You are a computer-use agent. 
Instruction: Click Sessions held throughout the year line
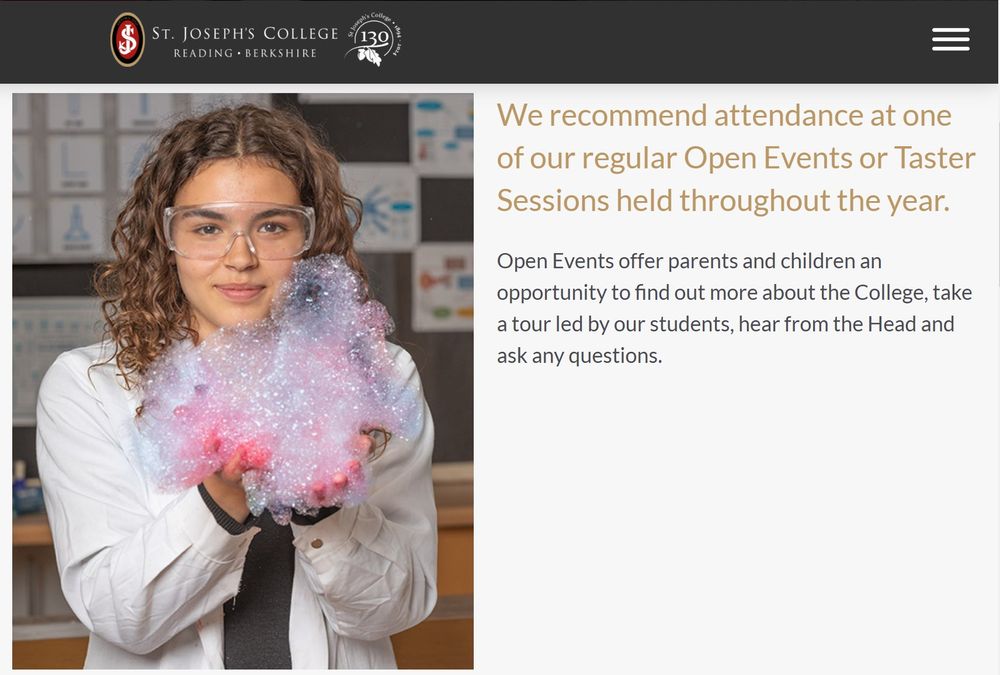coord(723,200)
